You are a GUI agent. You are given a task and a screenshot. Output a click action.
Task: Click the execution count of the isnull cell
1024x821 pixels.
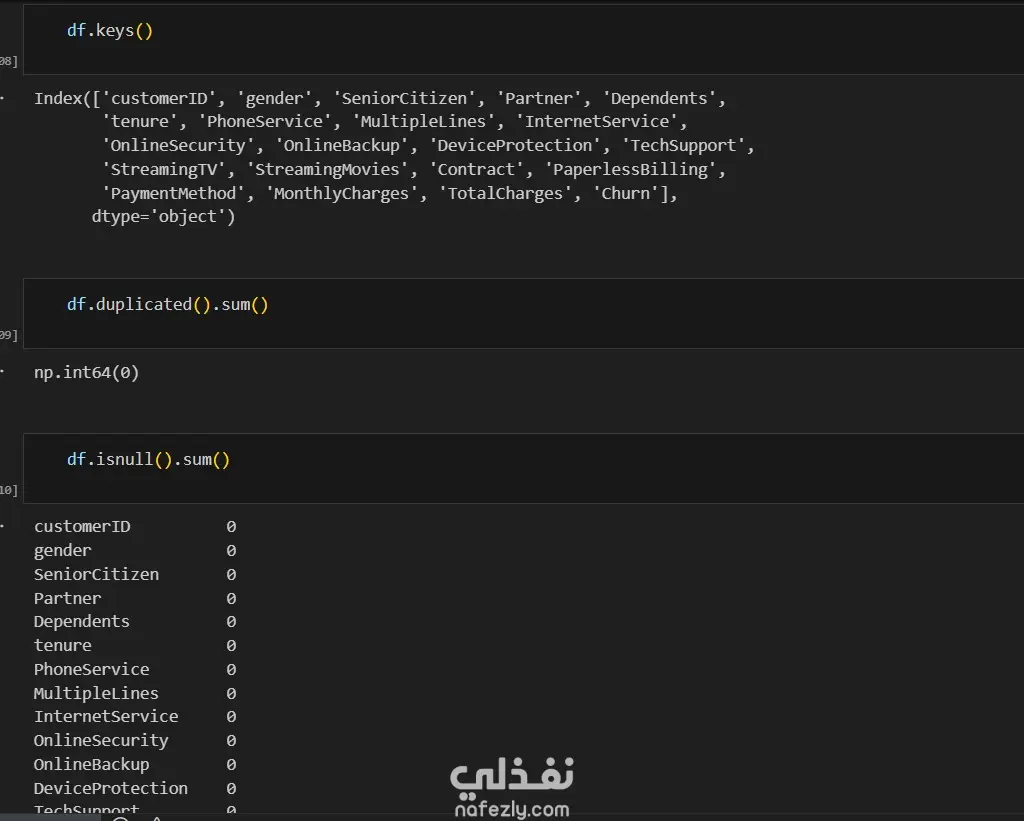coord(8,491)
